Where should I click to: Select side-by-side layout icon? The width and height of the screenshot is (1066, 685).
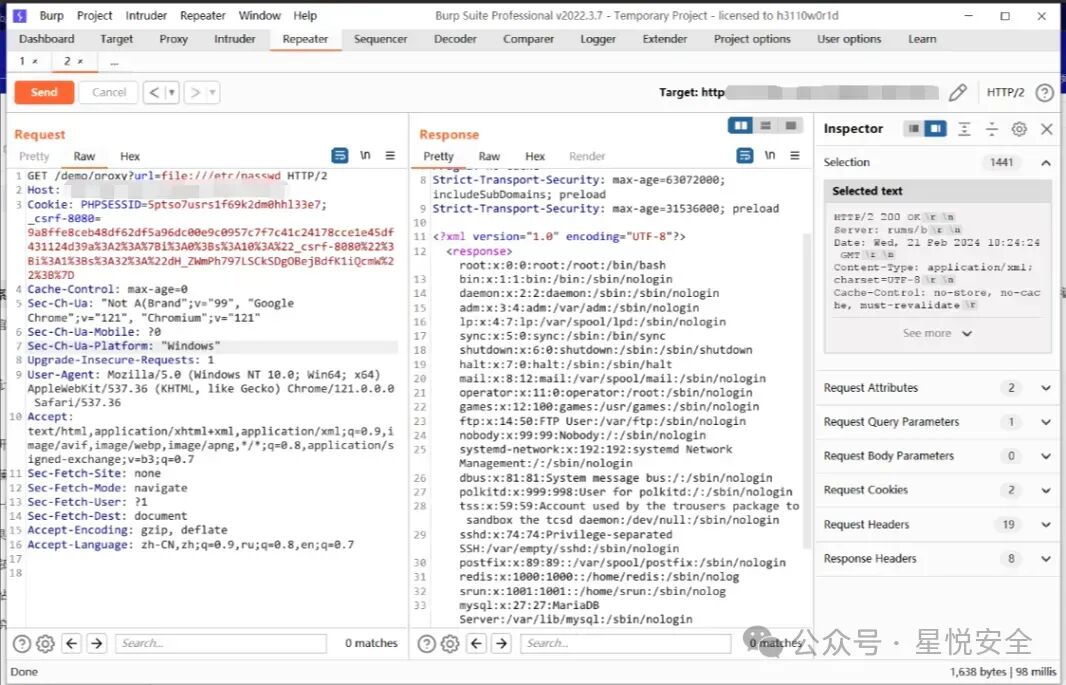(x=740, y=125)
